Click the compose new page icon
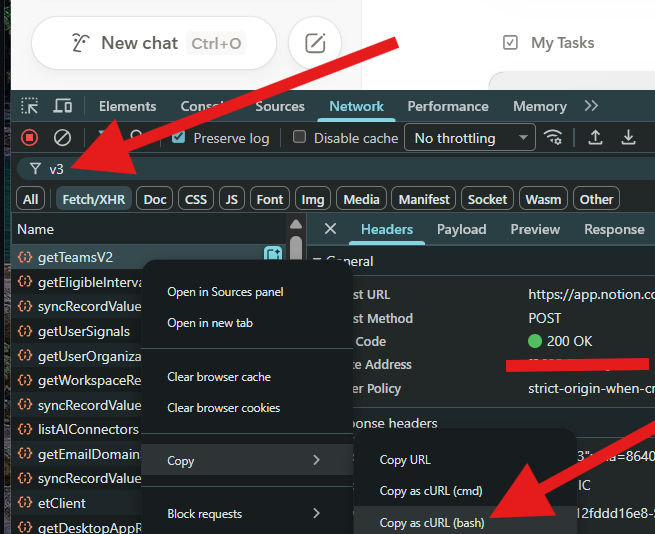 point(315,43)
